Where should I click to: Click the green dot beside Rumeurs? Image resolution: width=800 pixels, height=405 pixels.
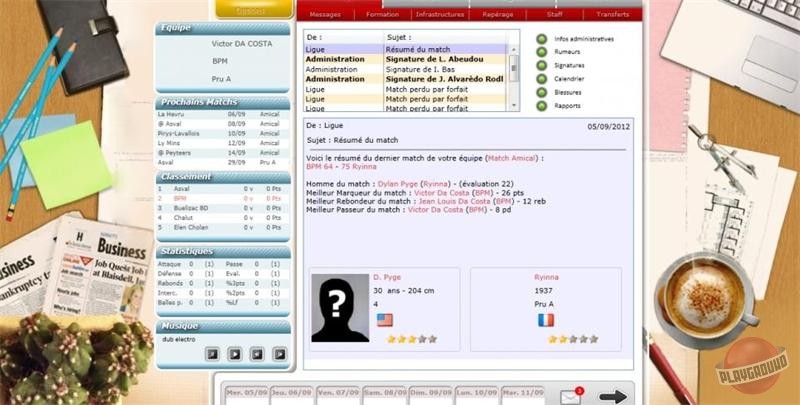pyautogui.click(x=542, y=53)
